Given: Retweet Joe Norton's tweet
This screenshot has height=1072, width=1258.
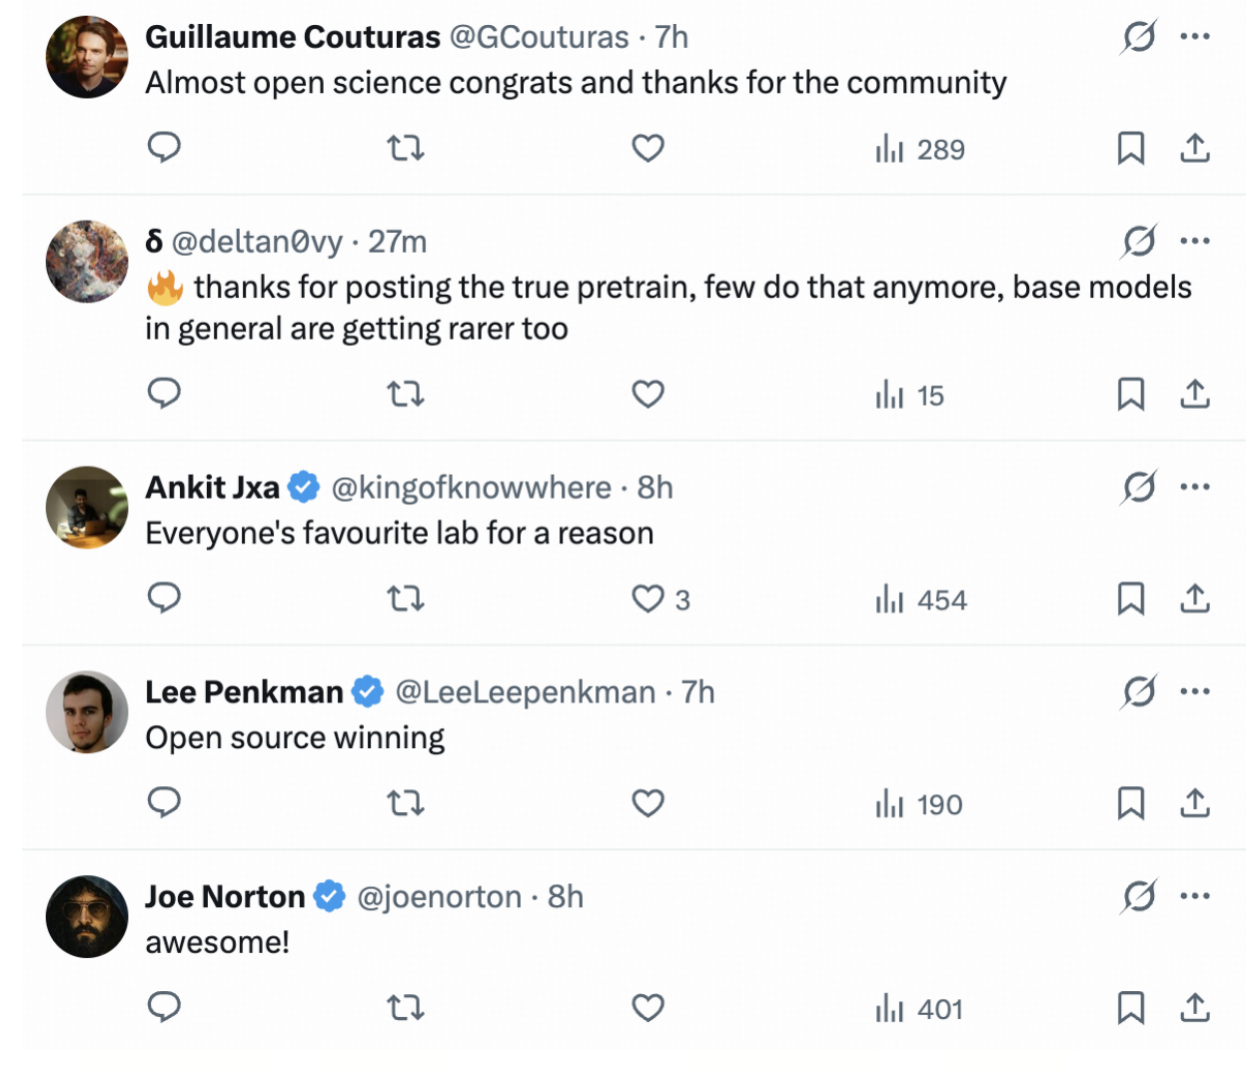Looking at the screenshot, I should [x=405, y=1007].
